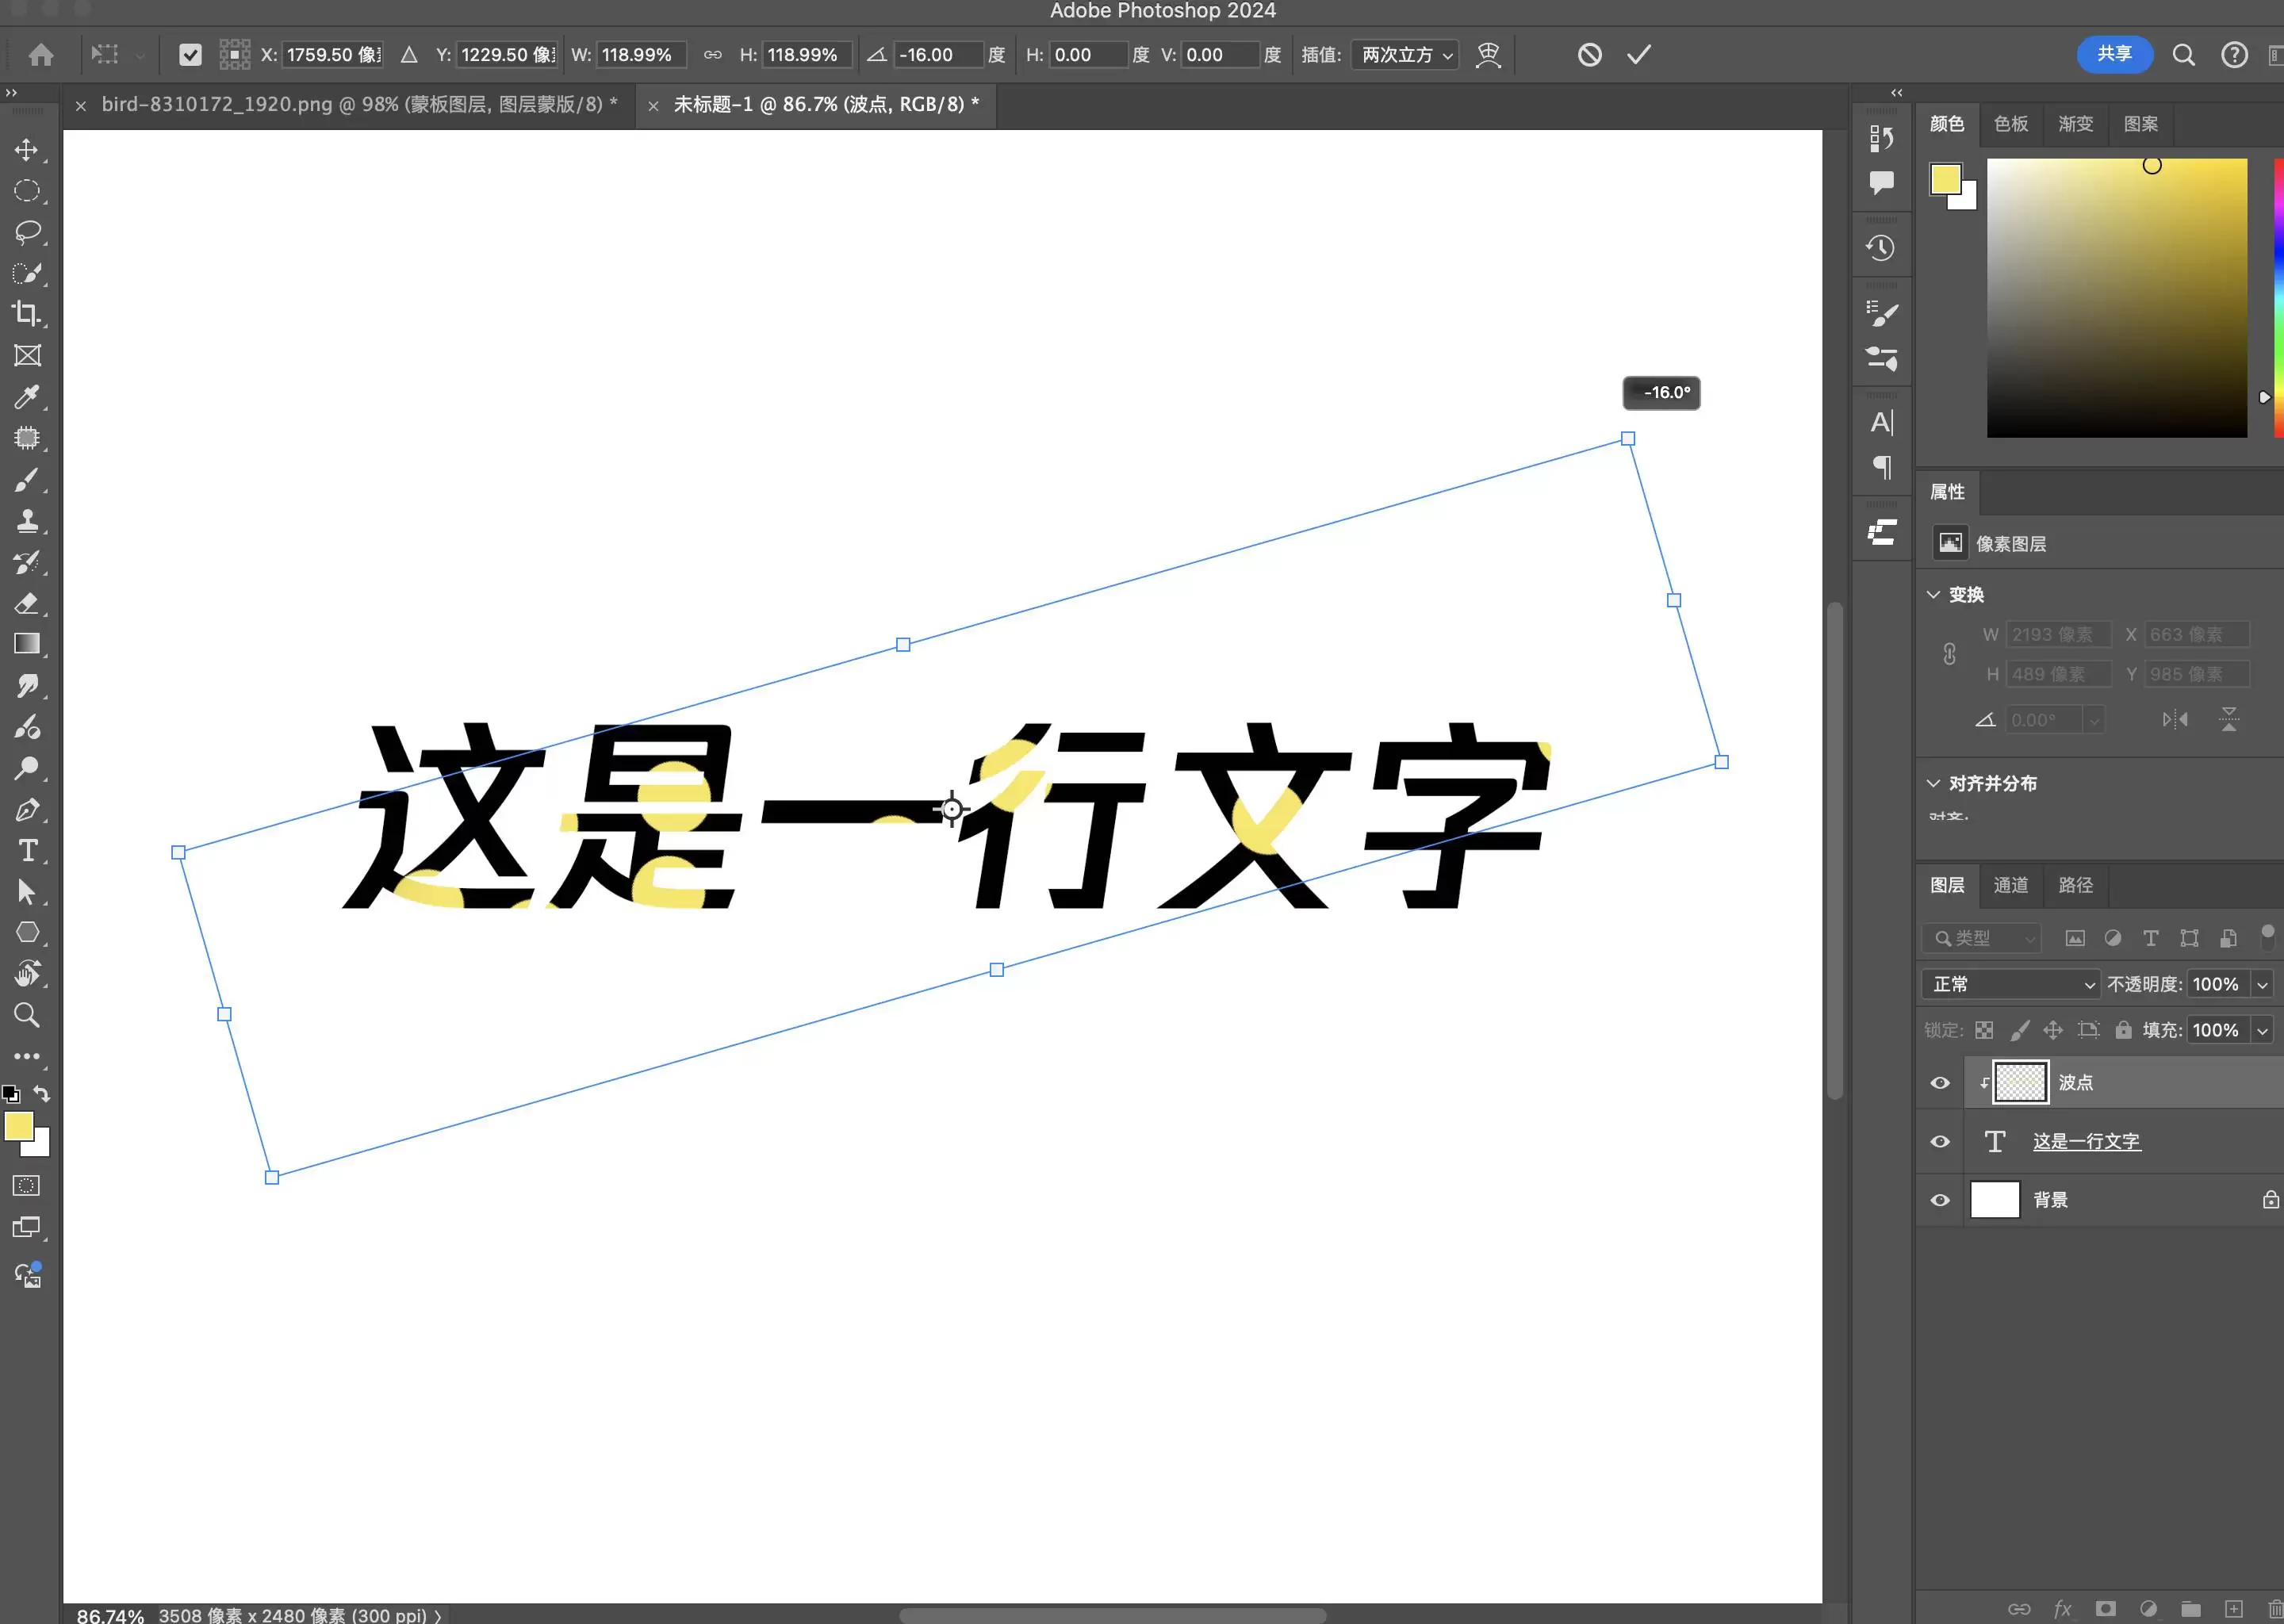Select the Type tool

28,851
